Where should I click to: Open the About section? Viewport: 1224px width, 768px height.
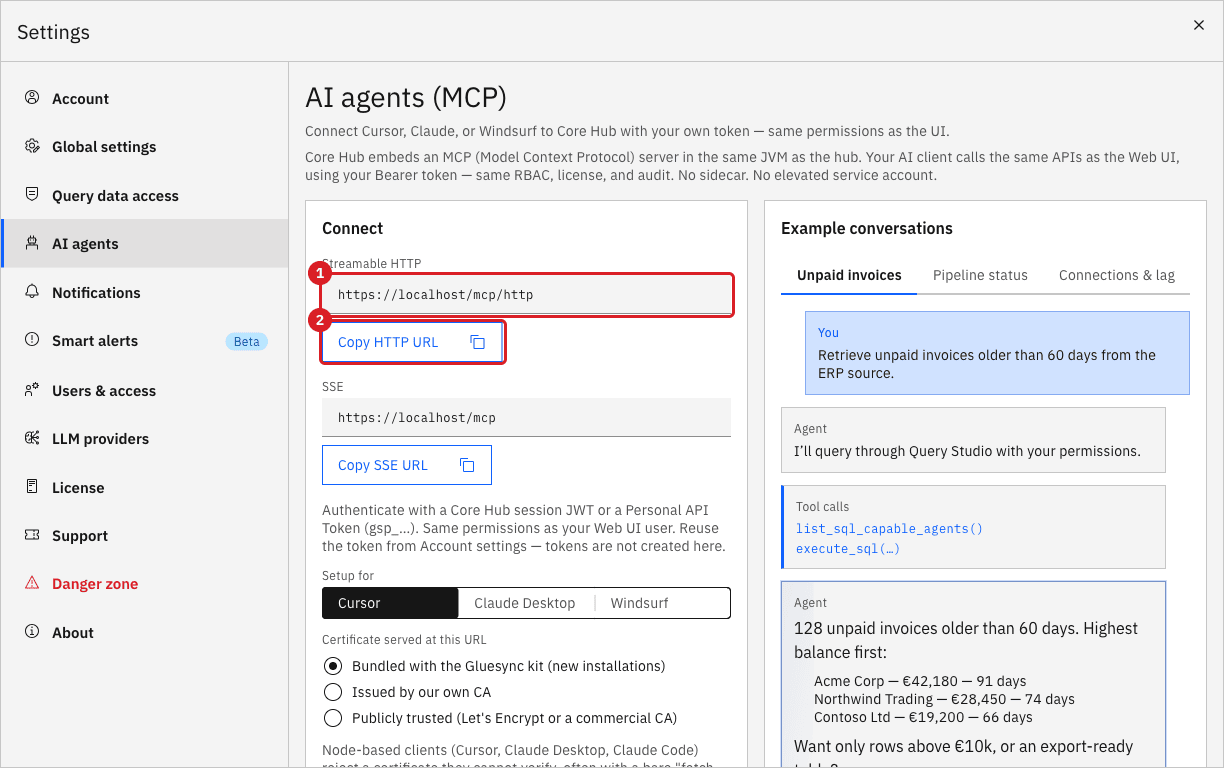[145, 632]
